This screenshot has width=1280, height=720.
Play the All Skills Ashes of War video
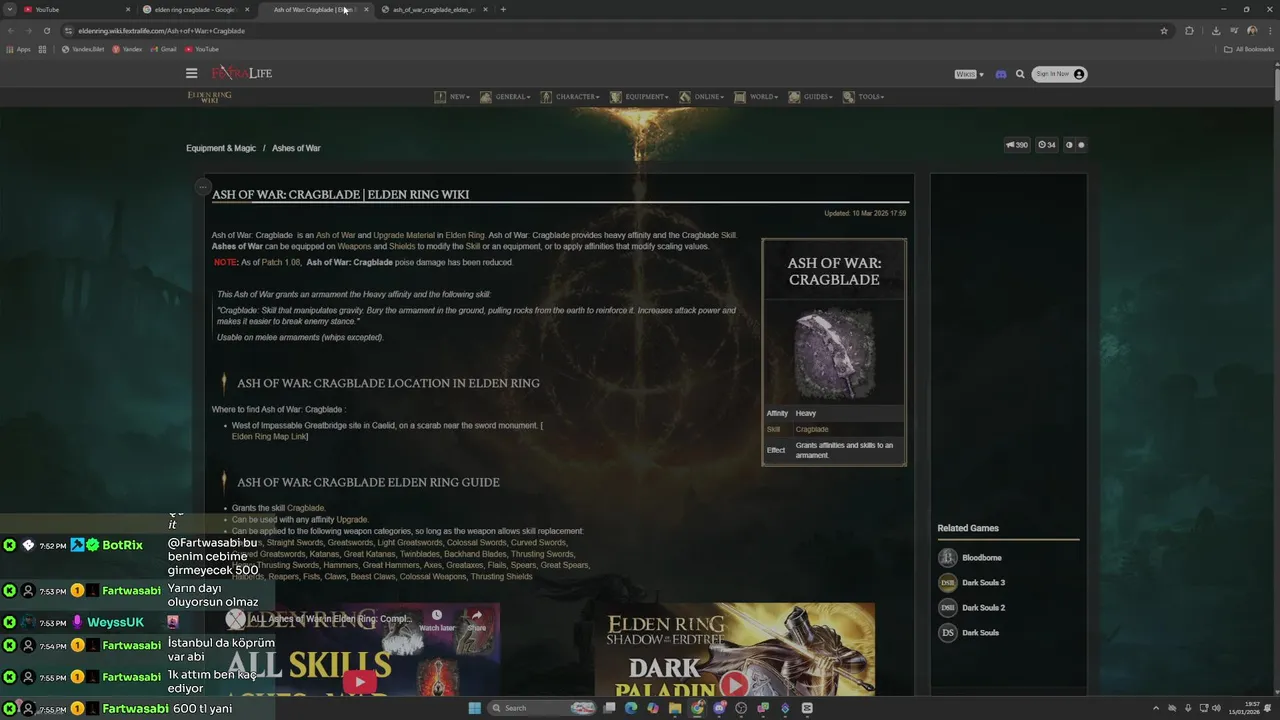(360, 682)
